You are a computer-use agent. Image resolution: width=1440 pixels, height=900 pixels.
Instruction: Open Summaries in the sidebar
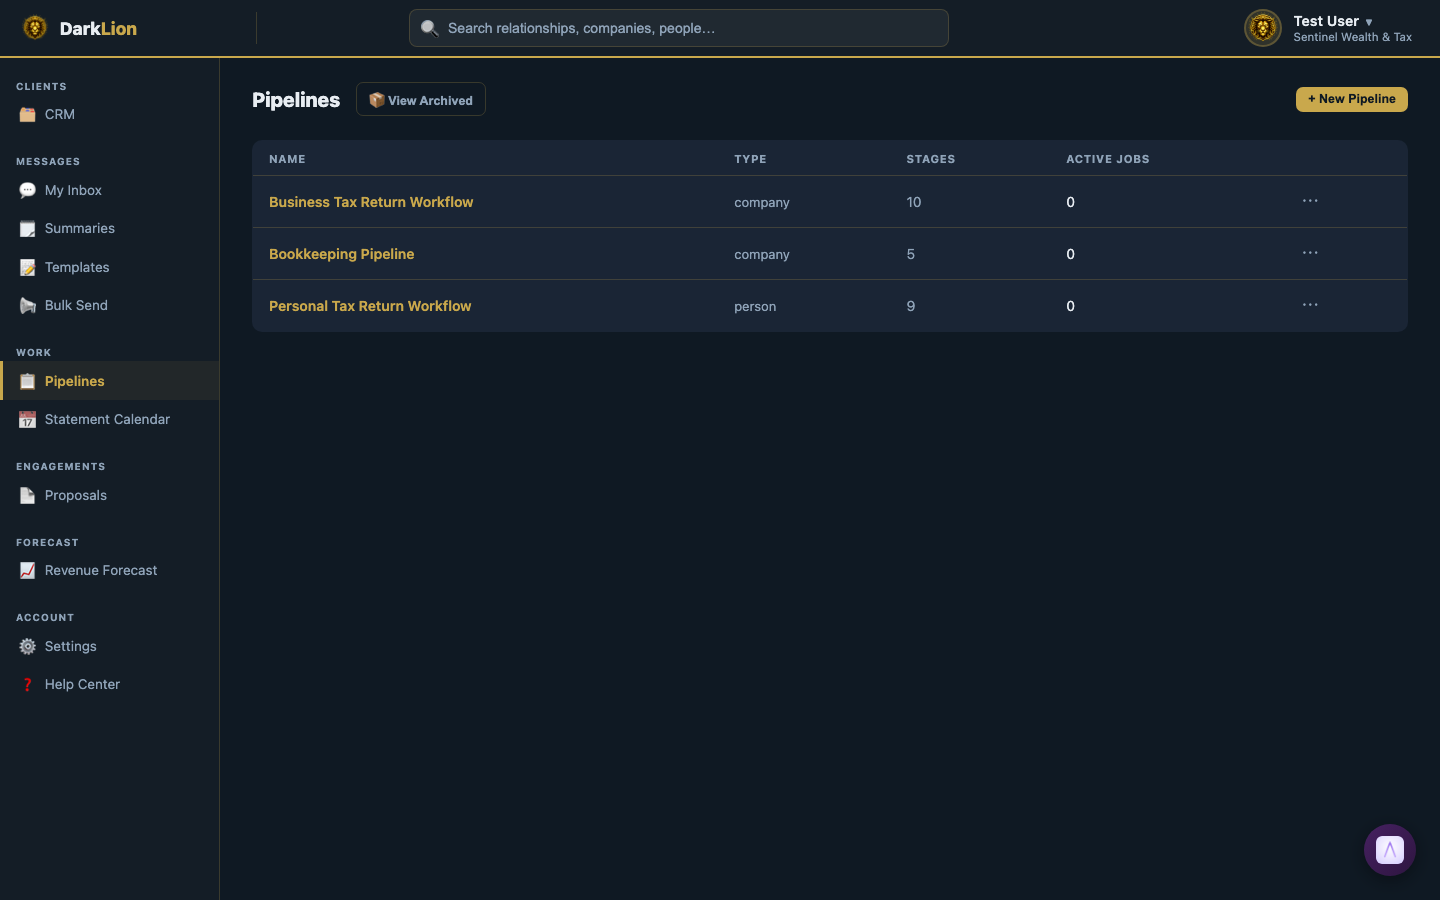[110, 228]
